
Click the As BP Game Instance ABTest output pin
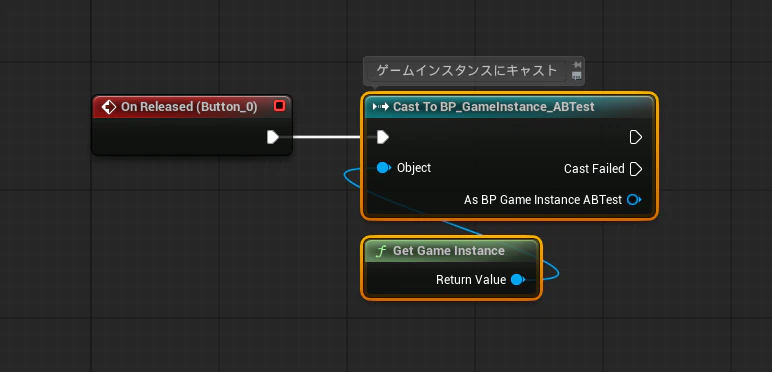tap(634, 200)
